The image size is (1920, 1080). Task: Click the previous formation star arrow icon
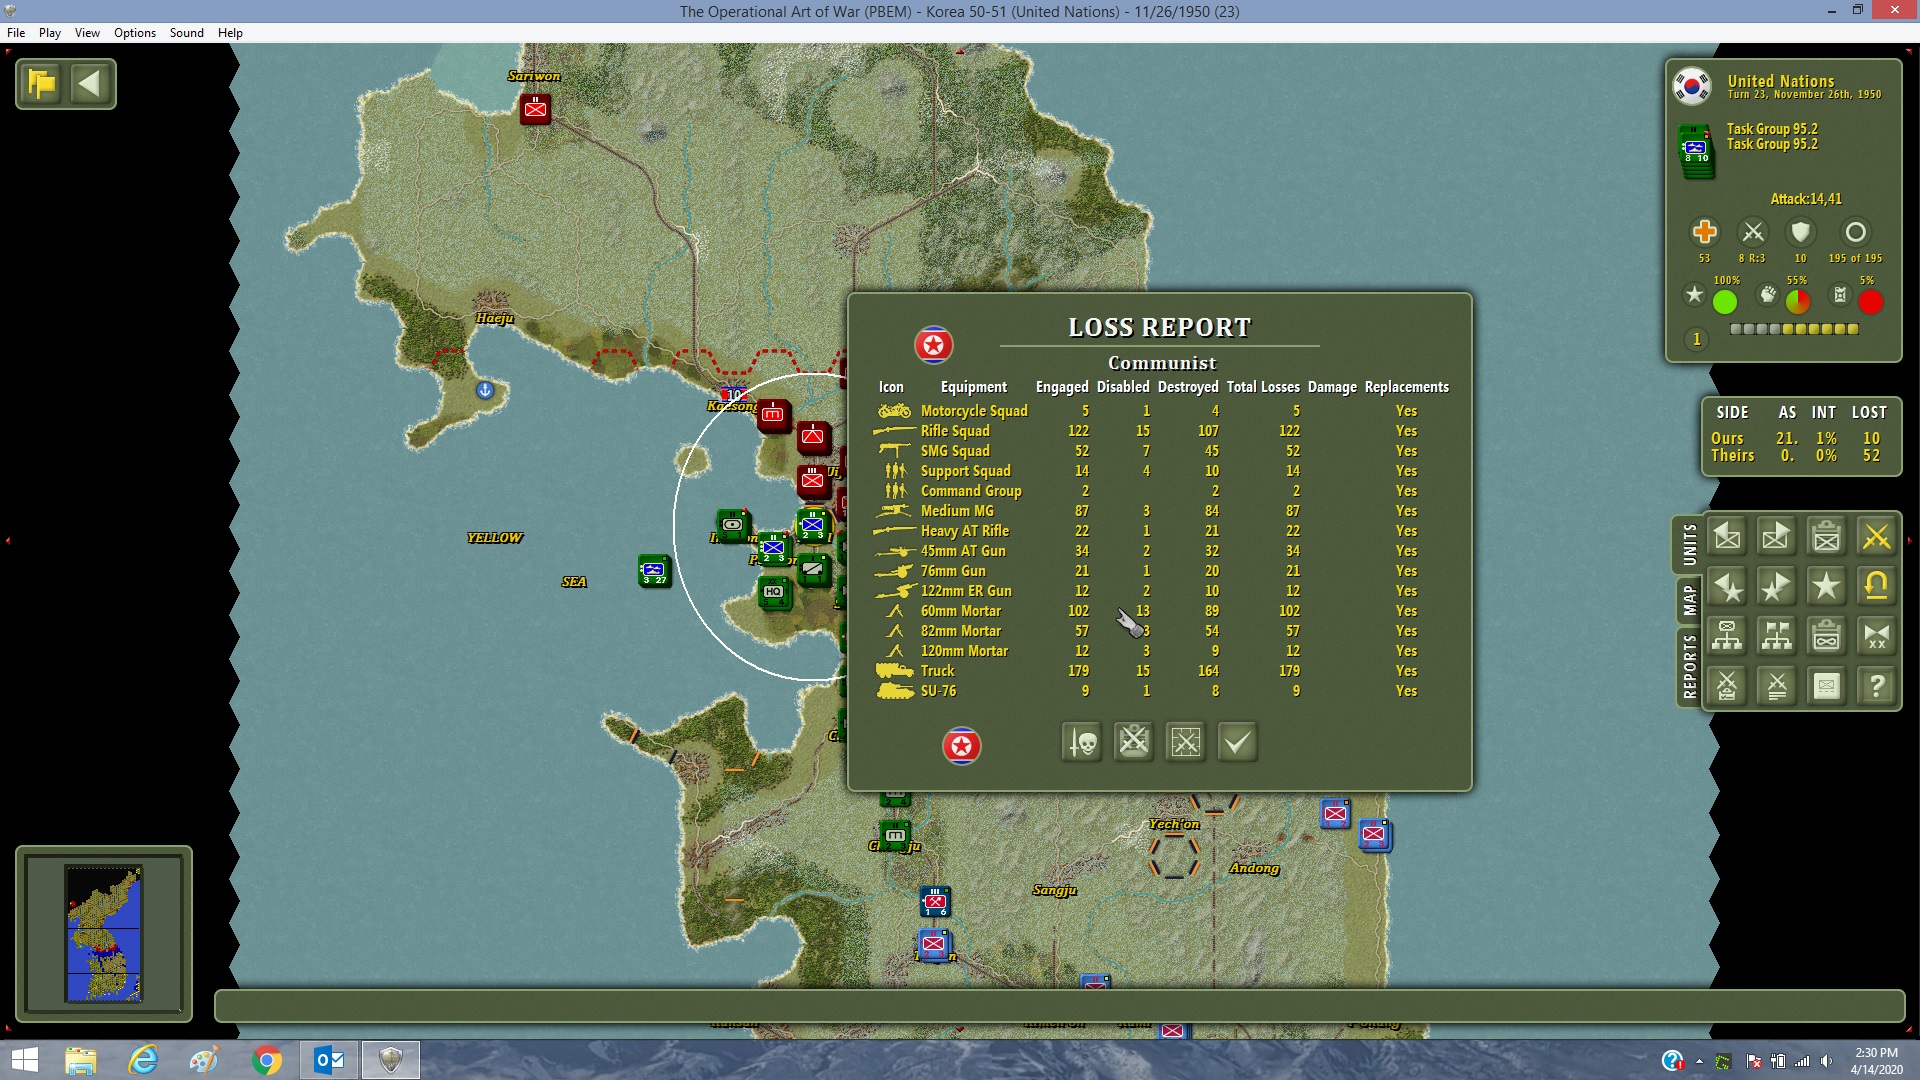(x=1727, y=587)
